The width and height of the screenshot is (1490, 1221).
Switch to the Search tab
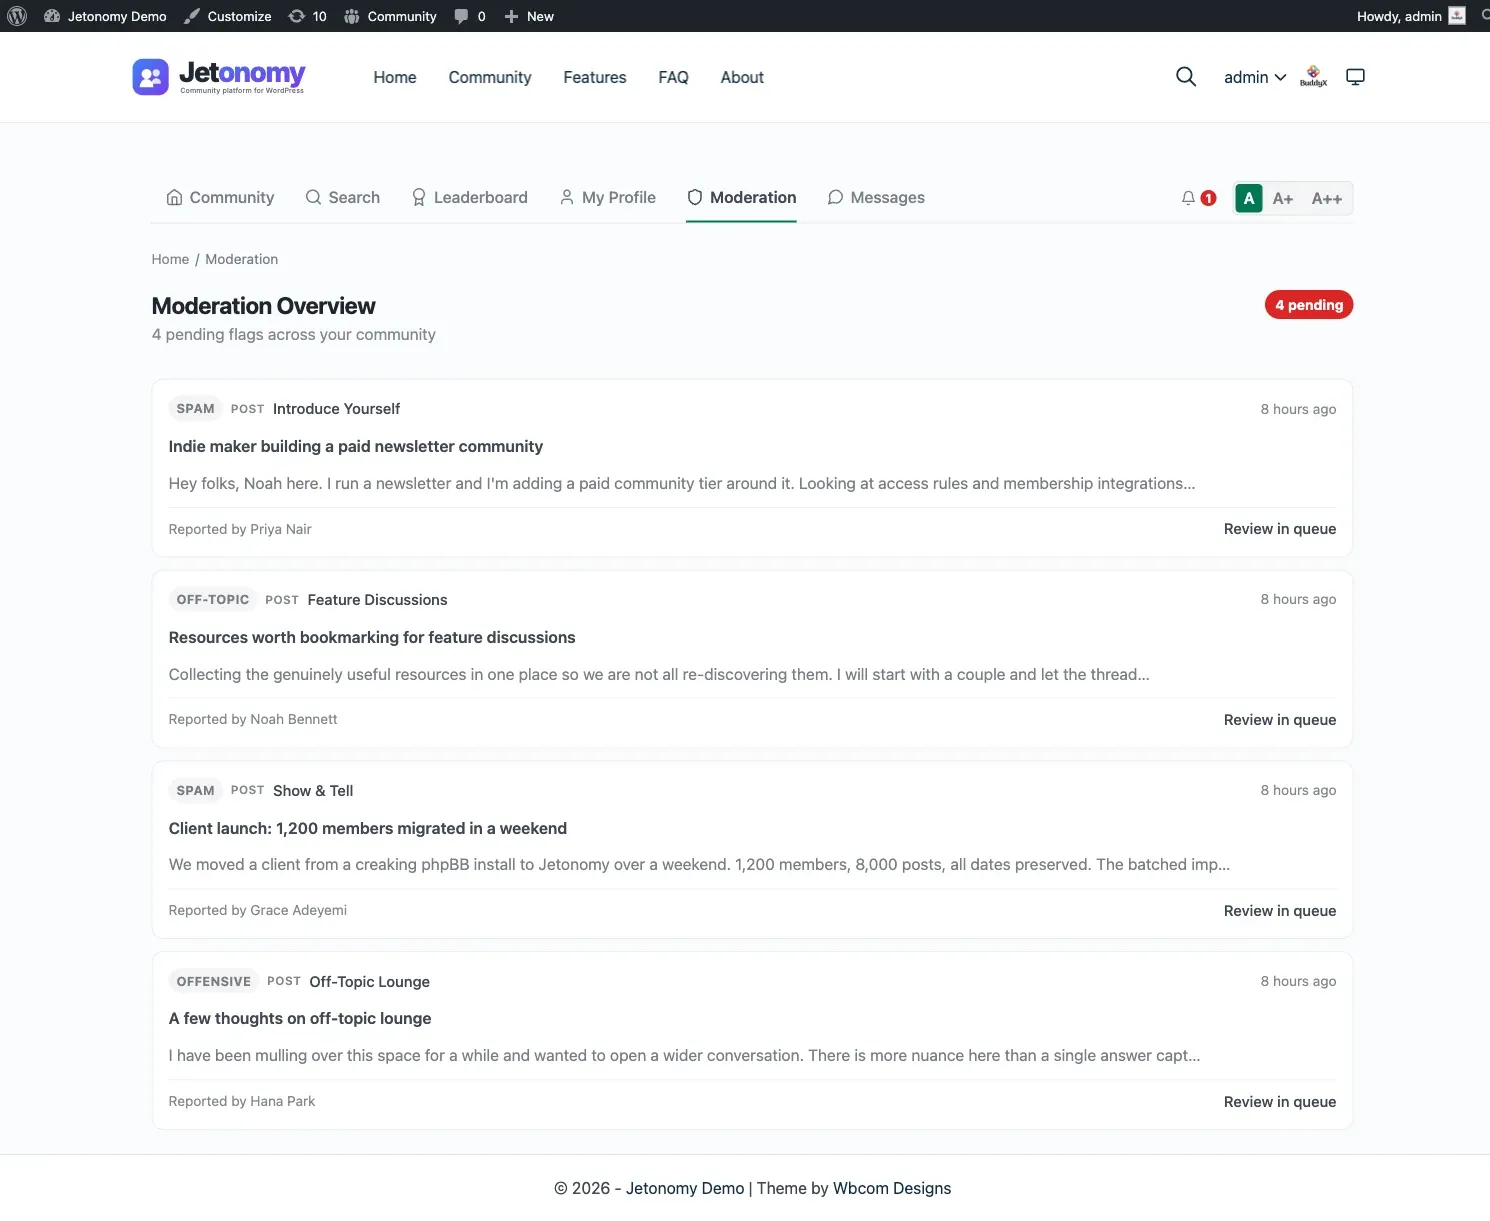tap(343, 198)
